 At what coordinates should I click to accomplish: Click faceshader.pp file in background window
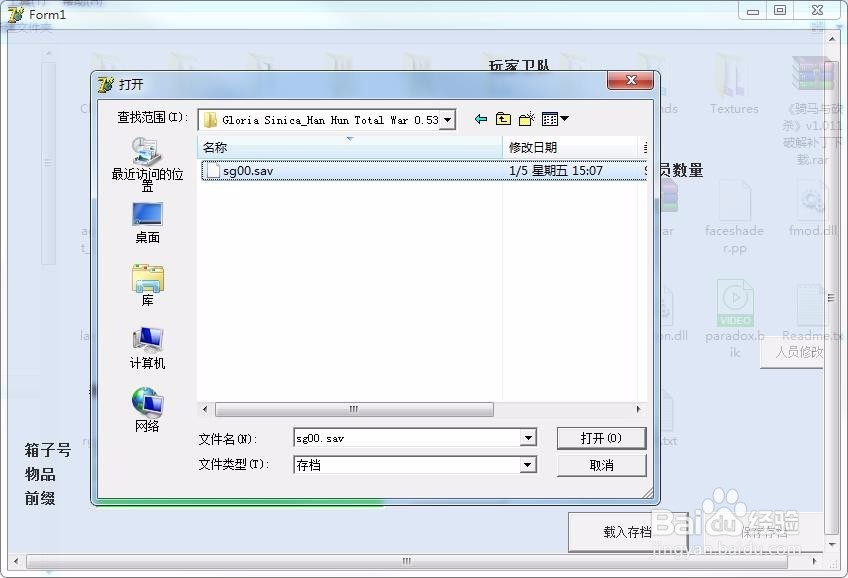pyautogui.click(x=734, y=217)
